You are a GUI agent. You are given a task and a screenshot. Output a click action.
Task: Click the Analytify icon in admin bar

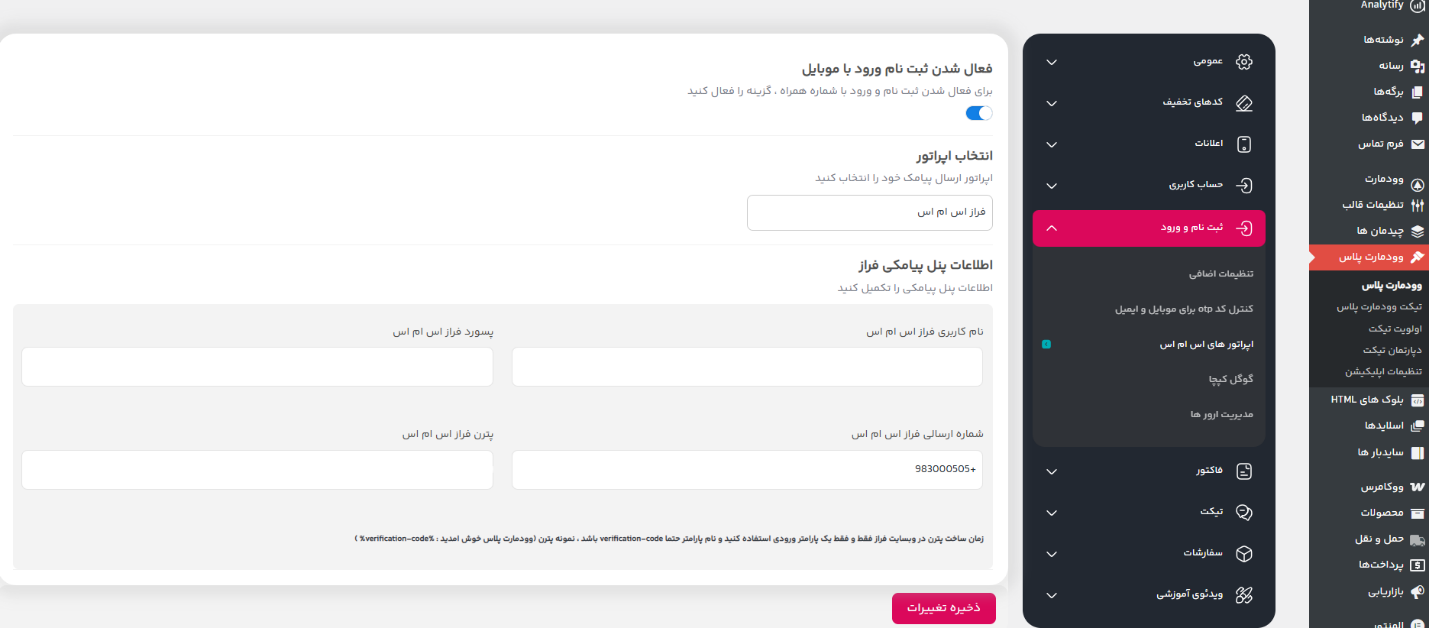pyautogui.click(x=1417, y=6)
